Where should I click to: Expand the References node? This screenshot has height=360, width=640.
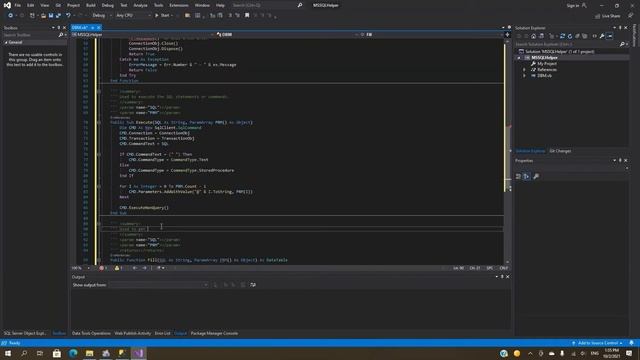pyautogui.click(x=525, y=70)
